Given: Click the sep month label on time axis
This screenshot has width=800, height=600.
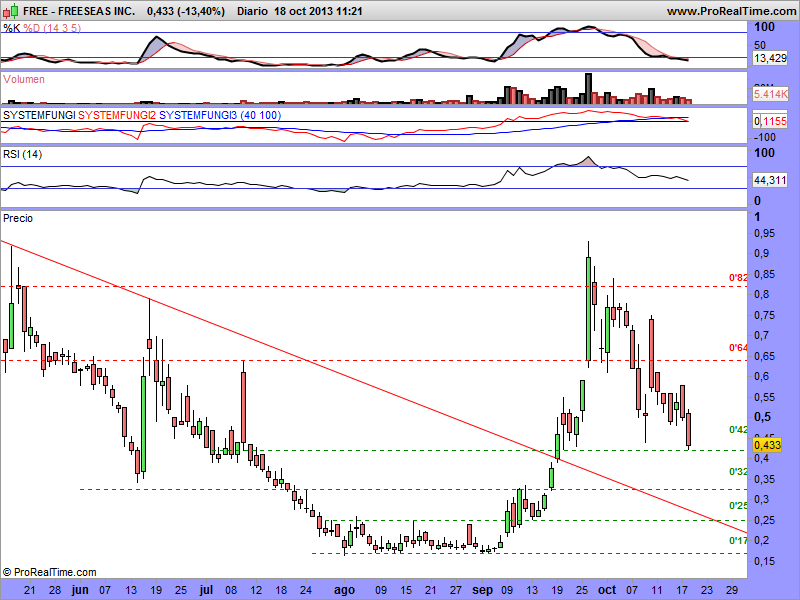Looking at the screenshot, I should coord(482,590).
